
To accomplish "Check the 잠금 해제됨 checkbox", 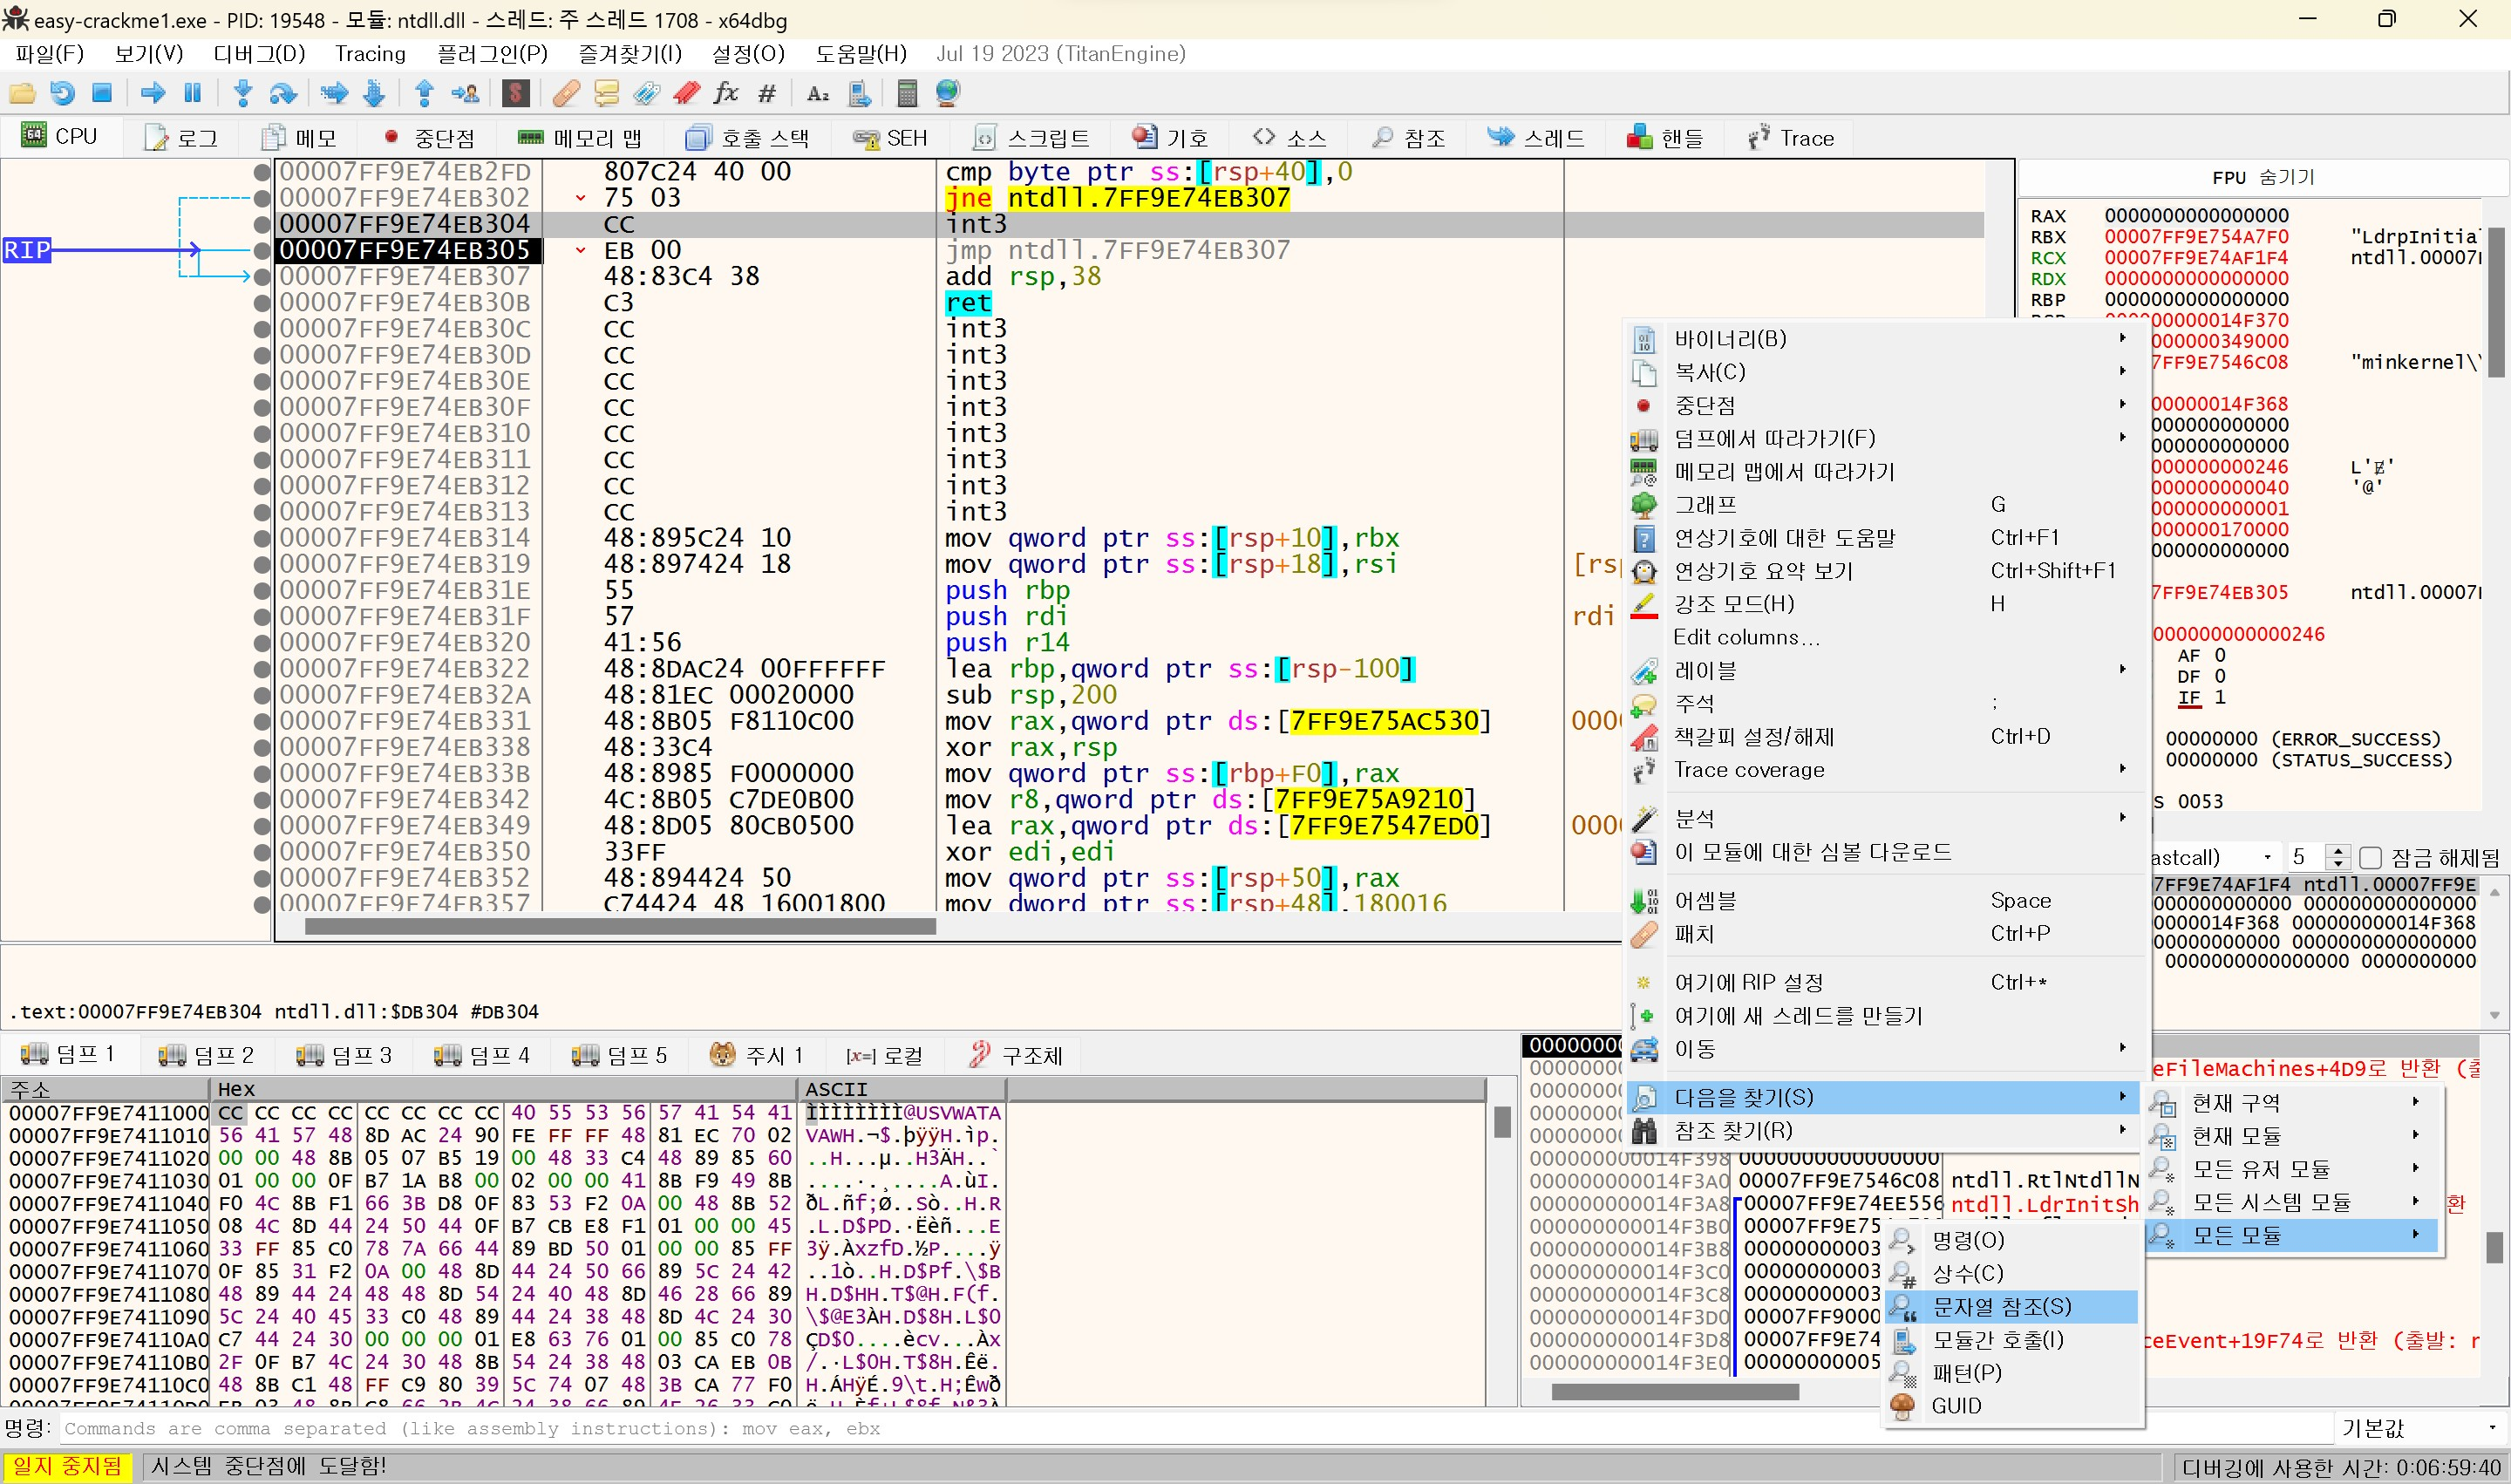I will [2370, 858].
